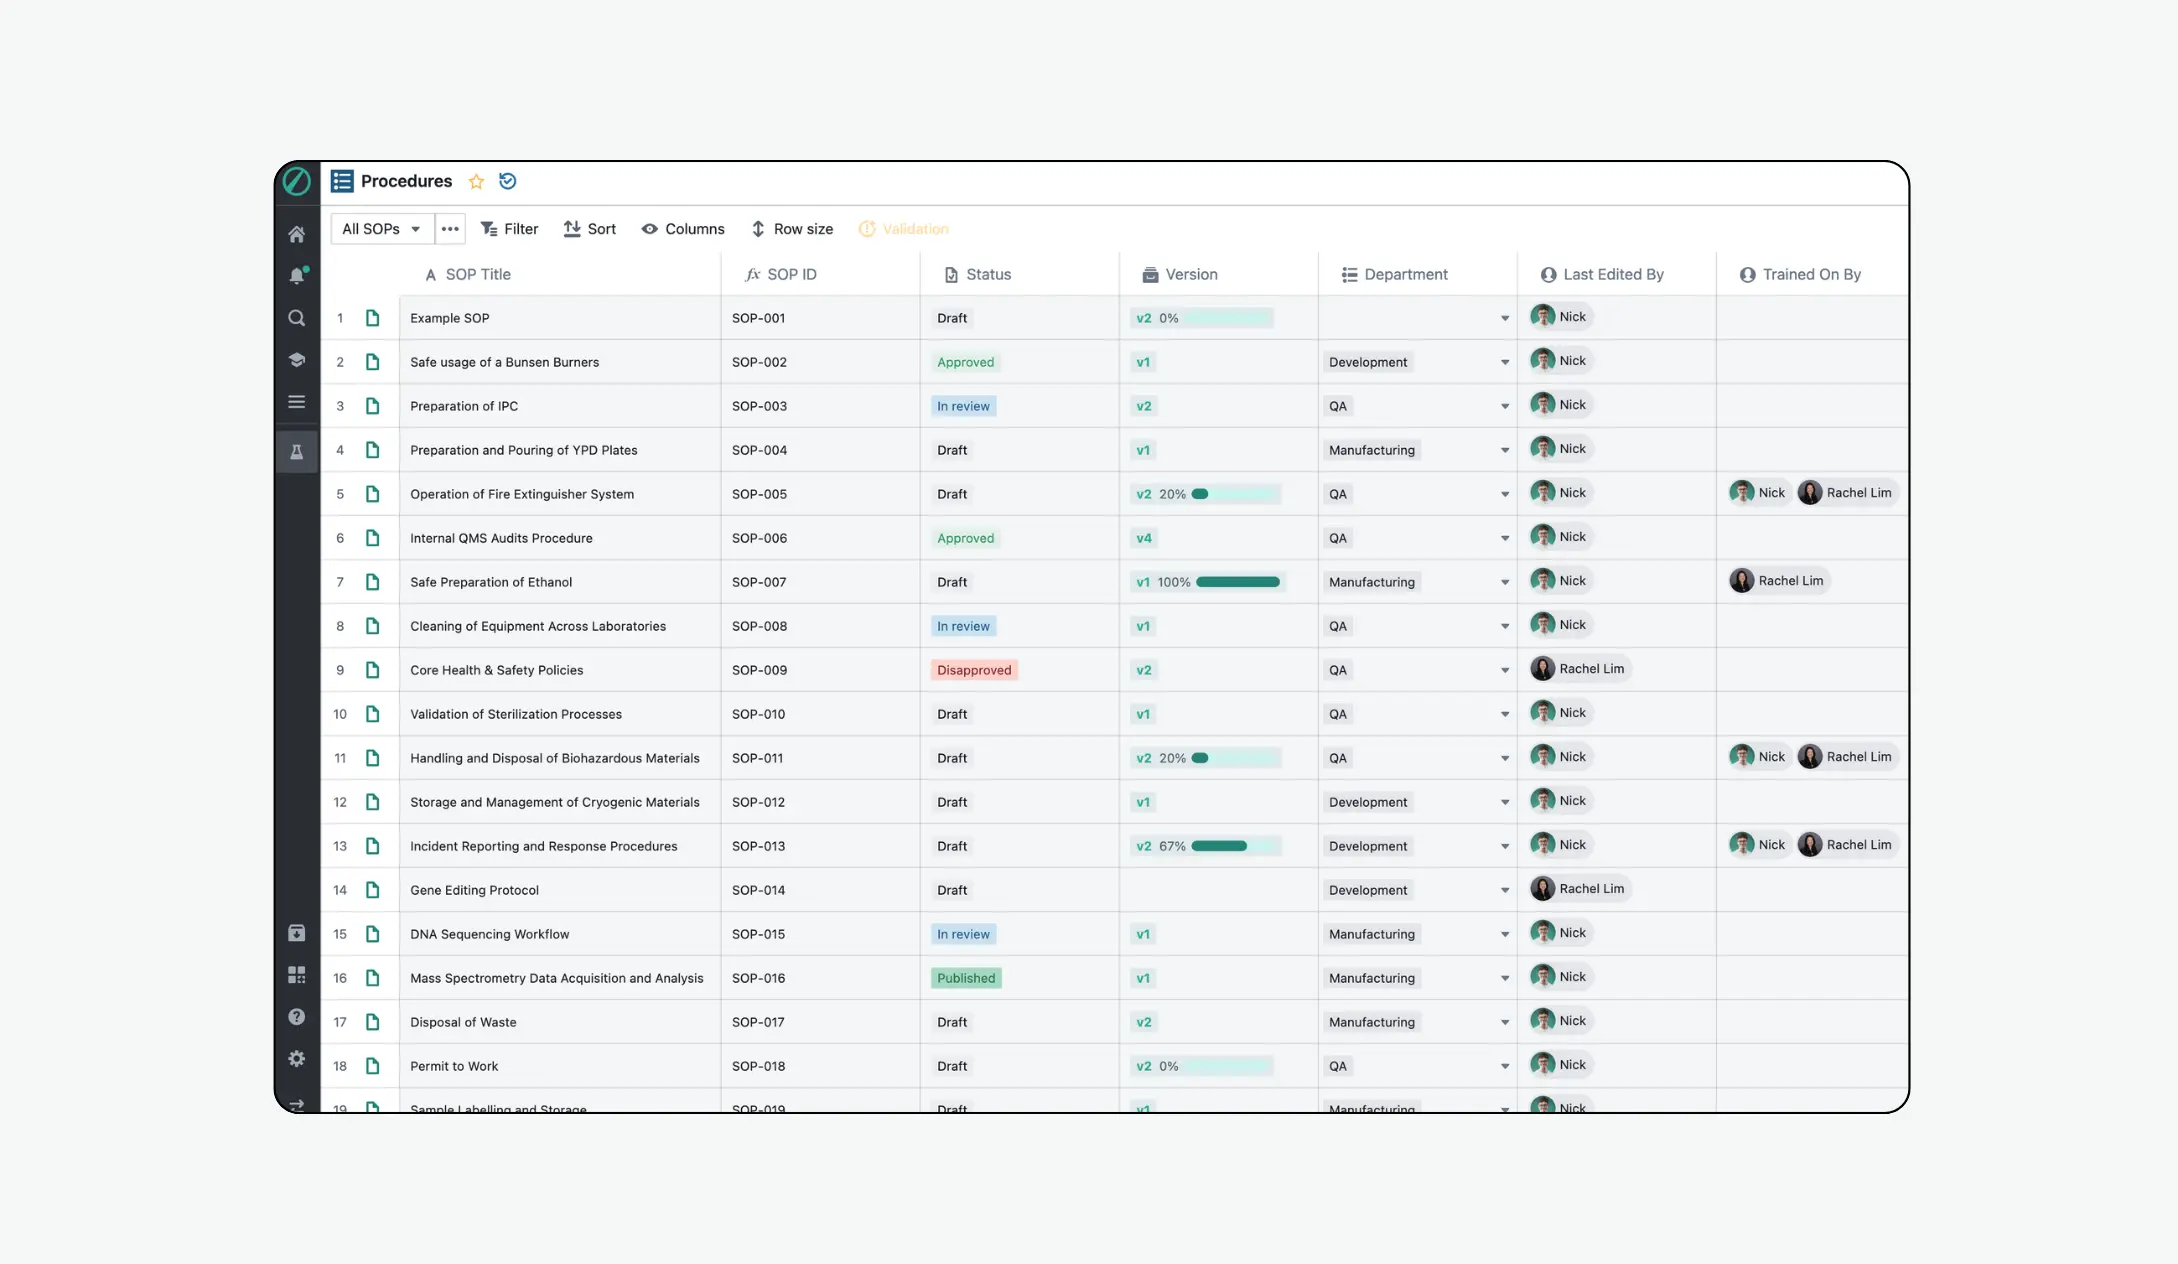Open settings gear in sidebar
Viewport: 2178px width, 1264px height.
(x=296, y=1058)
